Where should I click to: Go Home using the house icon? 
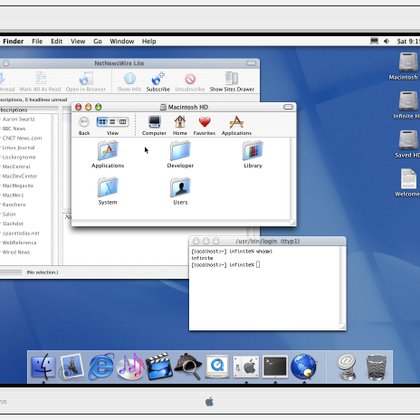point(180,125)
